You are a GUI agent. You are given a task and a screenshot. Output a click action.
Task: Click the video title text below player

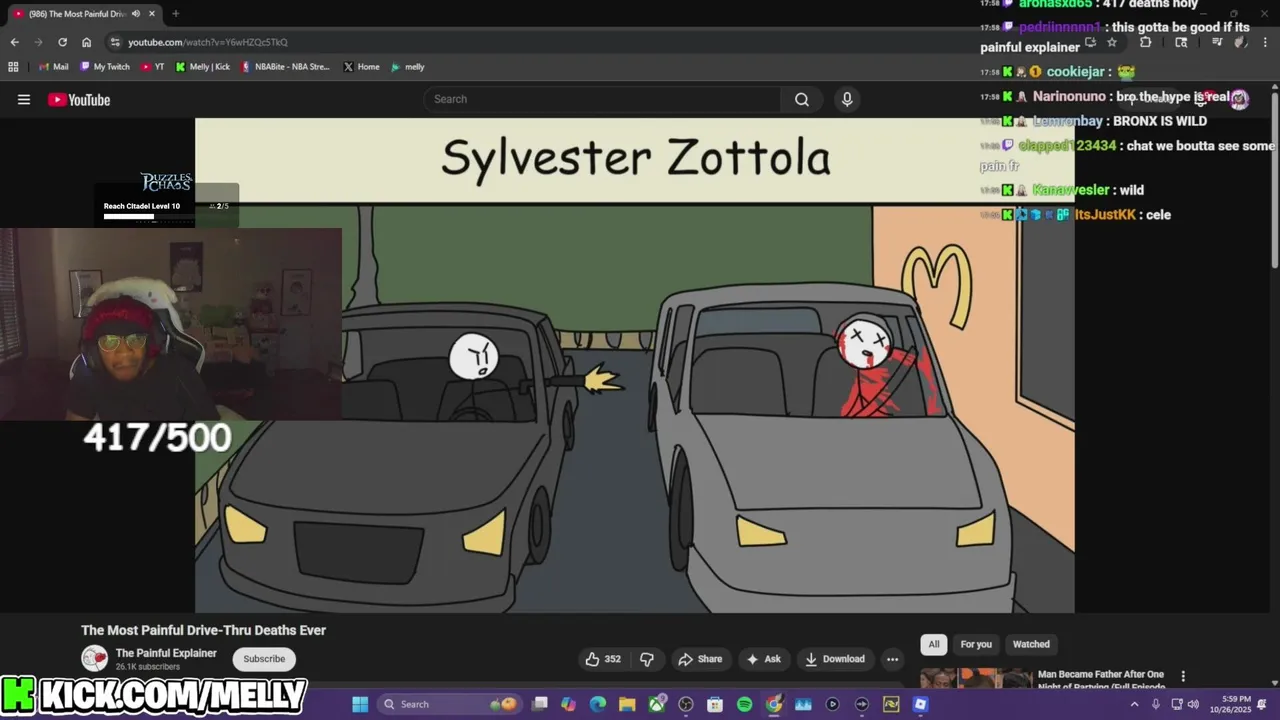tap(204, 630)
